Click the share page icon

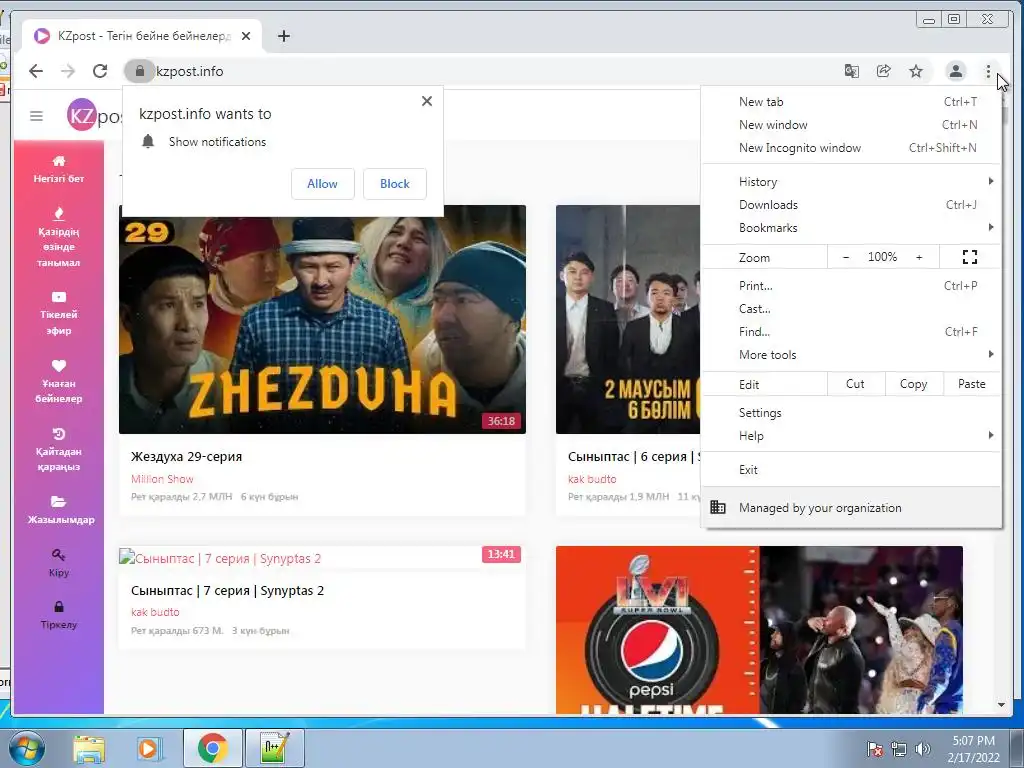[884, 71]
